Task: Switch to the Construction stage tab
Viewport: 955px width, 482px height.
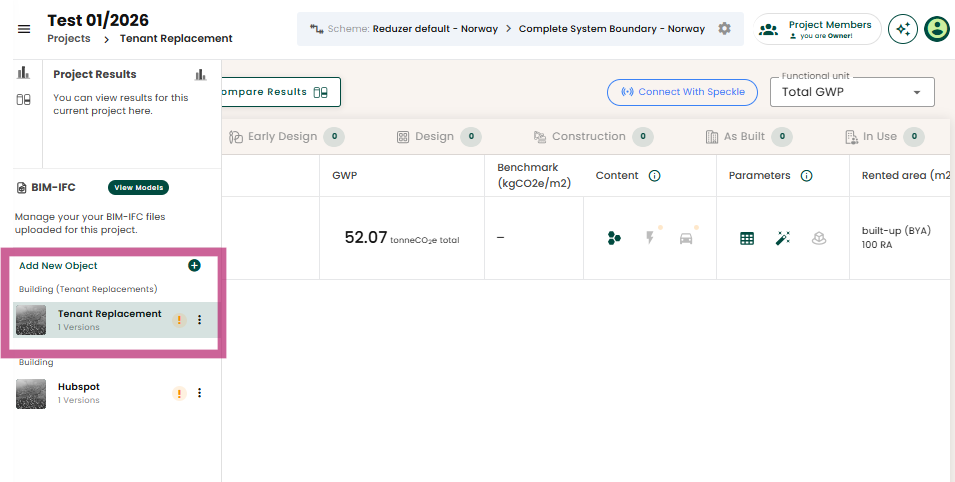Action: 589,137
